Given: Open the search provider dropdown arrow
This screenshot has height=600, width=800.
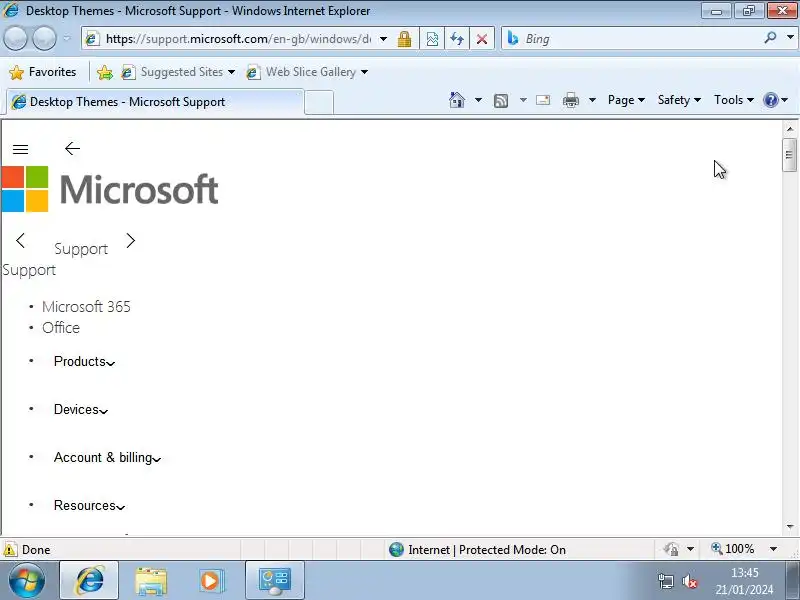Looking at the screenshot, I should click(790, 38).
